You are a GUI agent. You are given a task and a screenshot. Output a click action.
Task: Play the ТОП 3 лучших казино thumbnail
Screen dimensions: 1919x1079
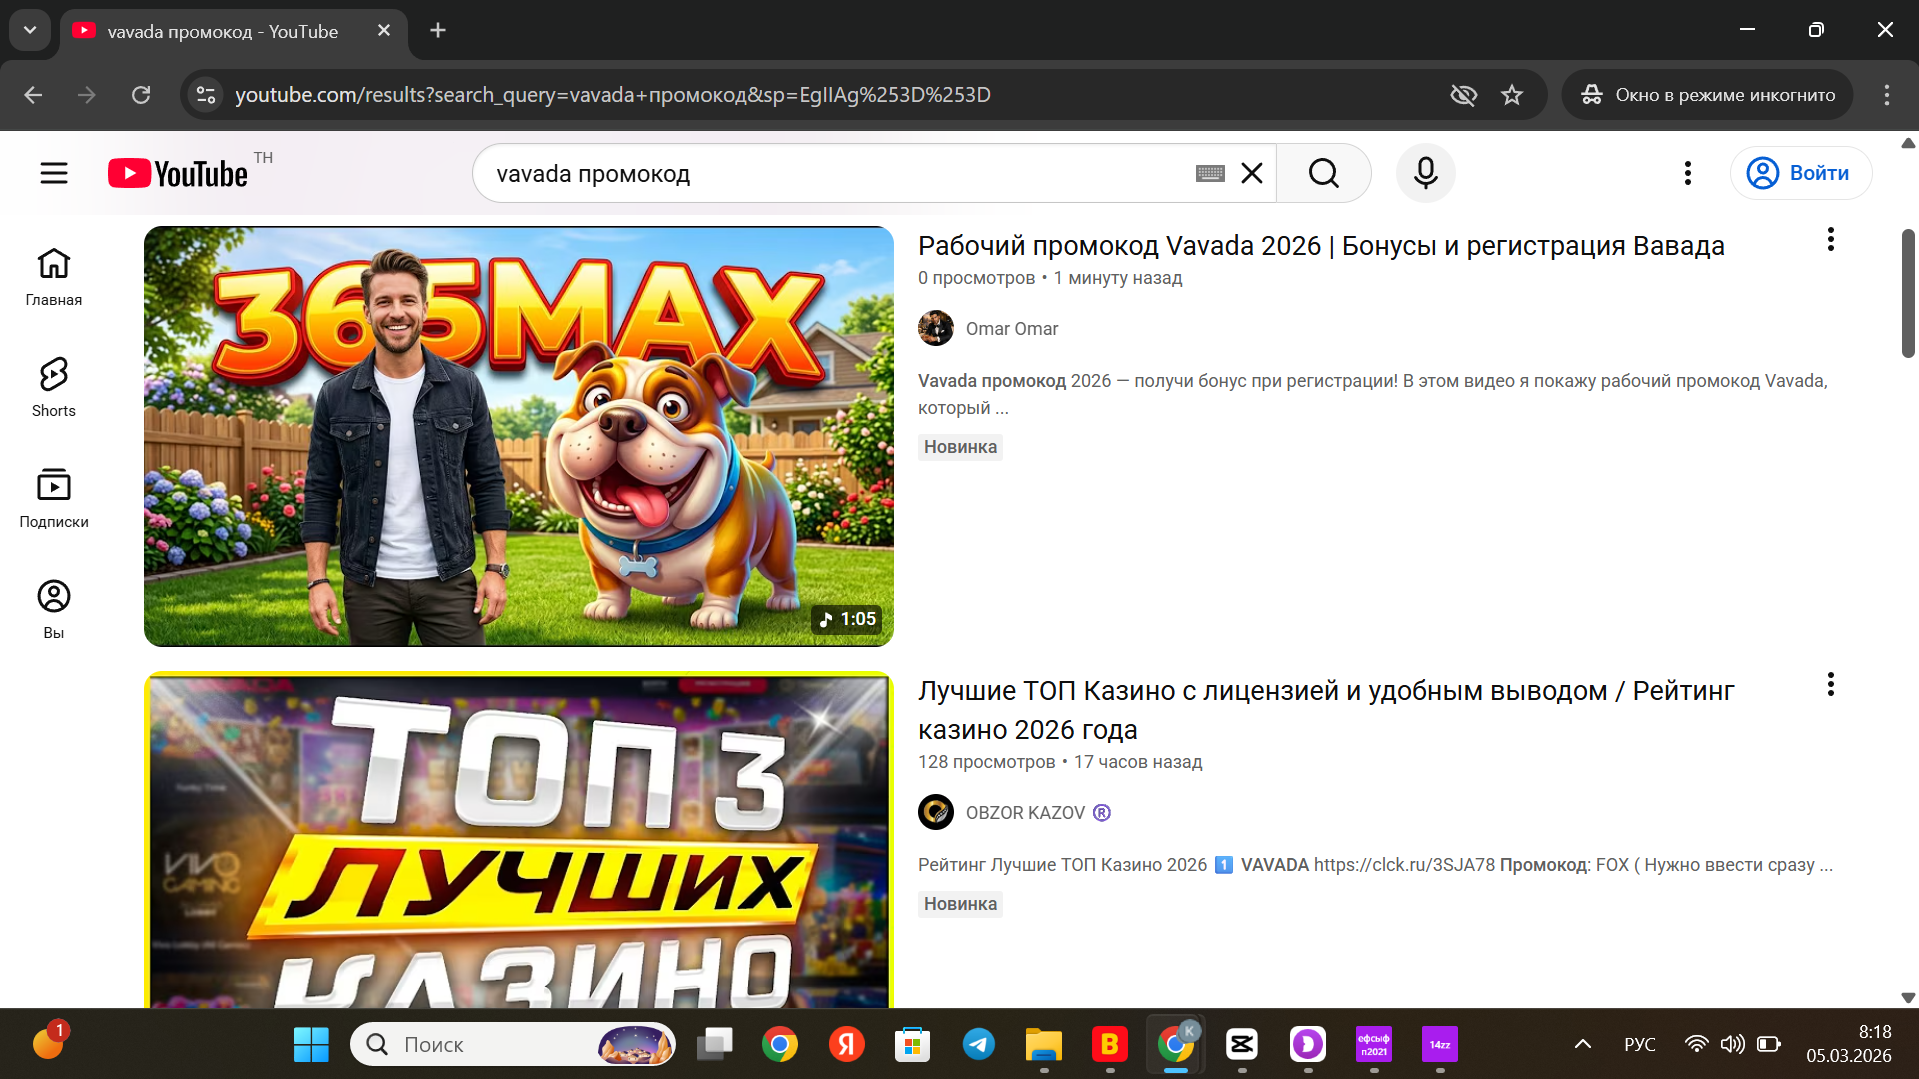(x=519, y=839)
